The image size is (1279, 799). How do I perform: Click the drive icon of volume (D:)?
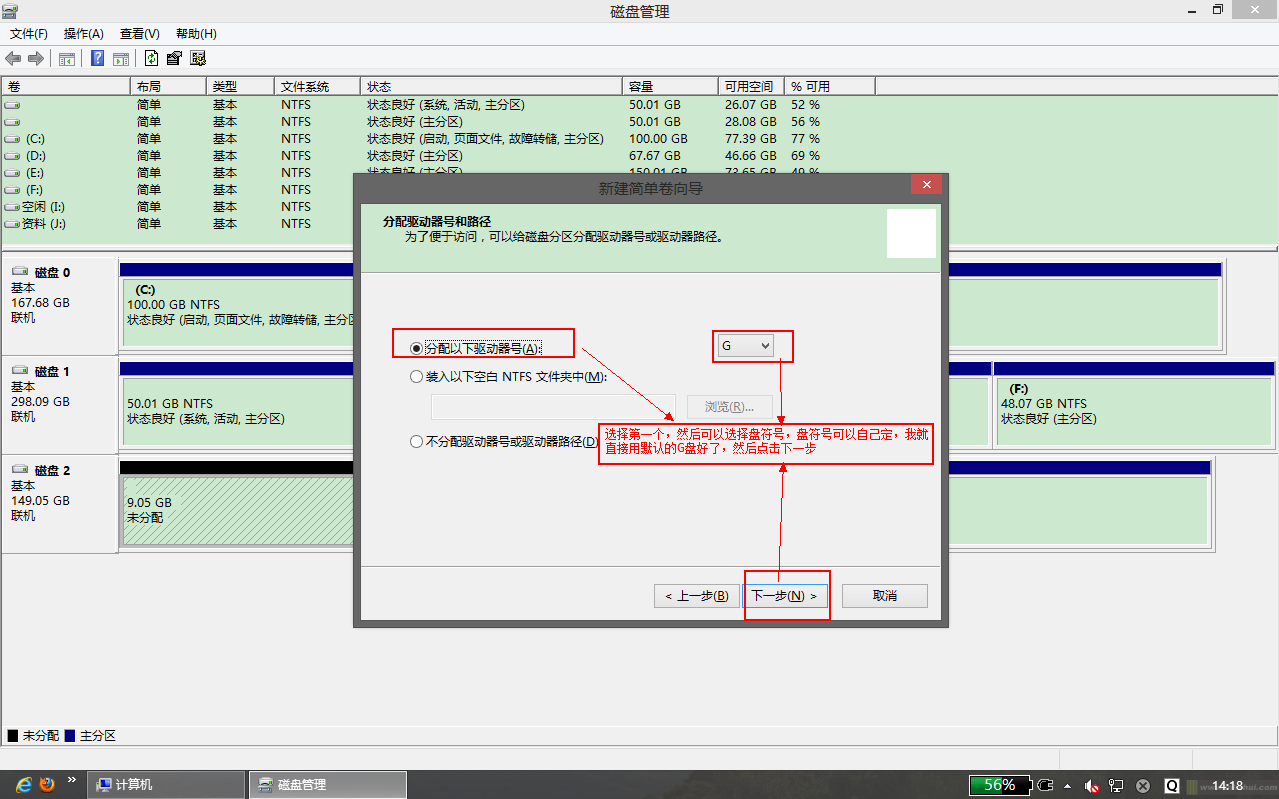(x=12, y=156)
